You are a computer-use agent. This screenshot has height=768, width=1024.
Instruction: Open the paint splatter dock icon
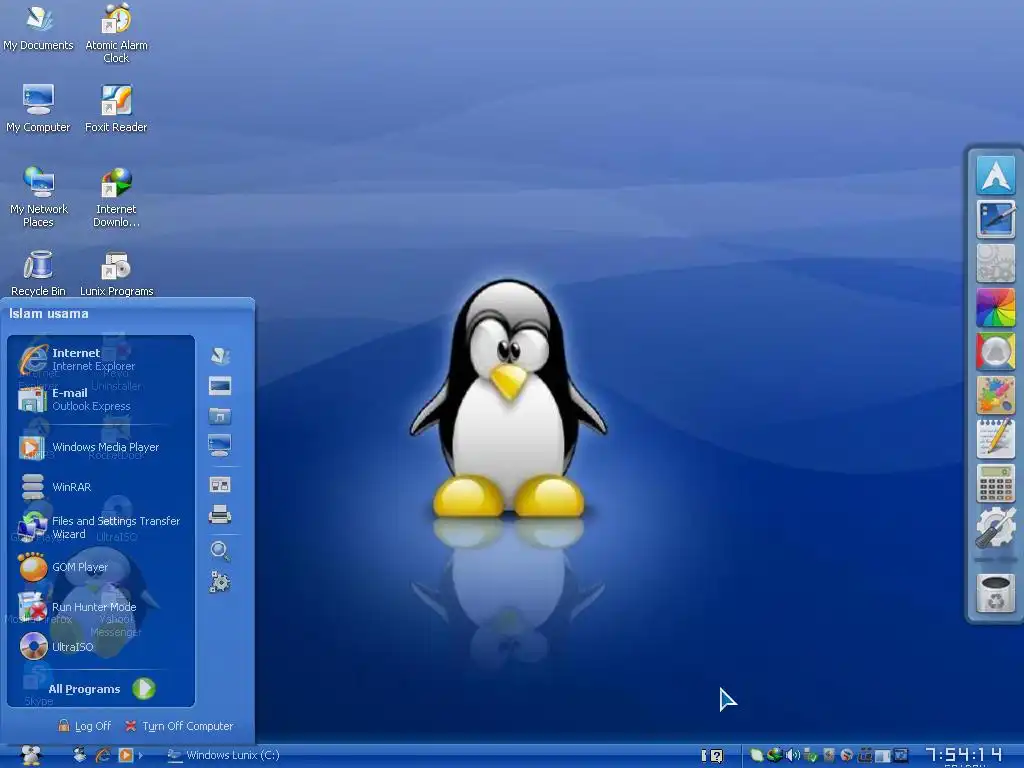[995, 396]
